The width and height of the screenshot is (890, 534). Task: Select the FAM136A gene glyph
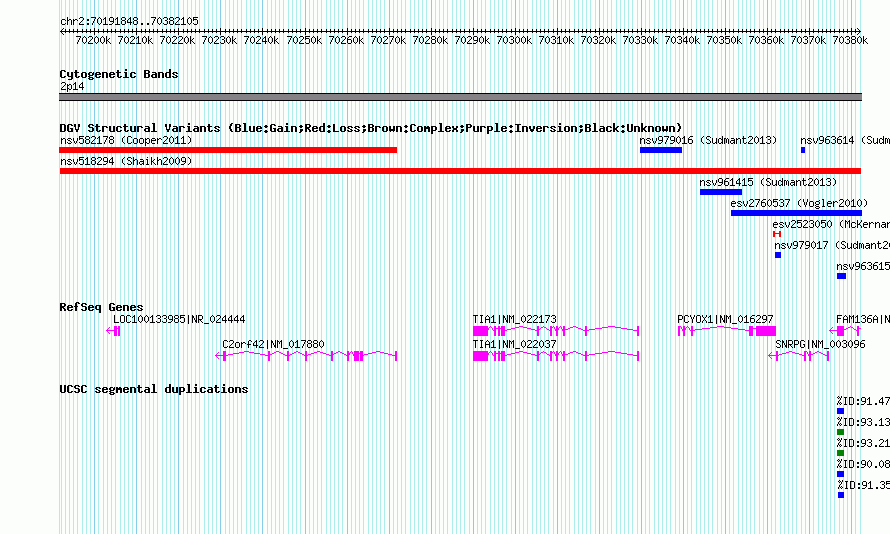click(845, 331)
